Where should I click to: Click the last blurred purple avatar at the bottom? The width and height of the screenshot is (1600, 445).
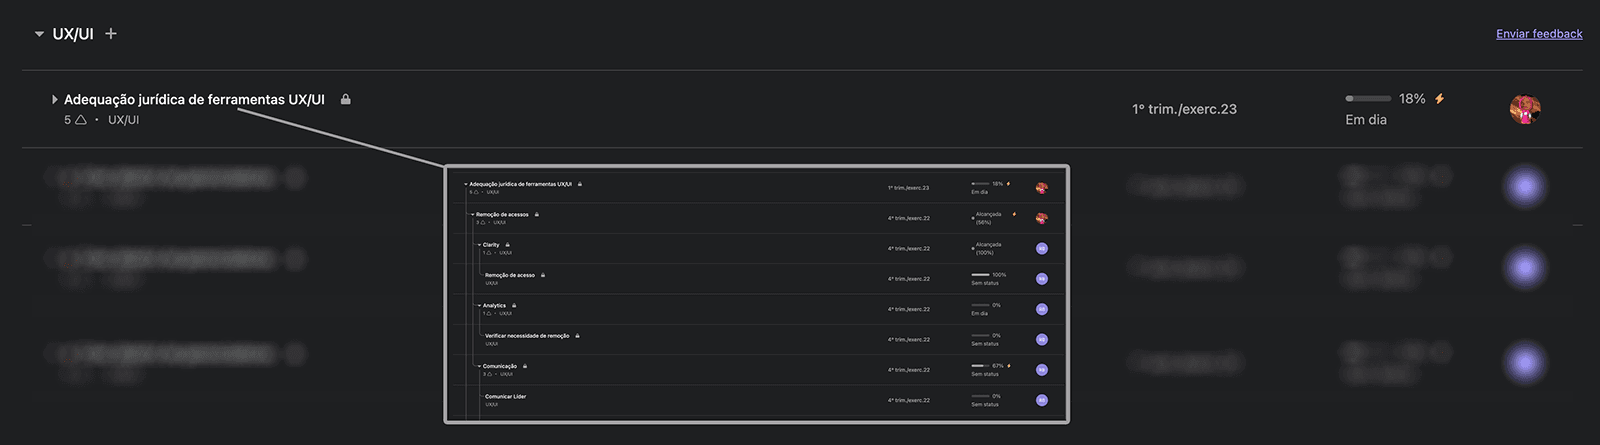(1524, 362)
